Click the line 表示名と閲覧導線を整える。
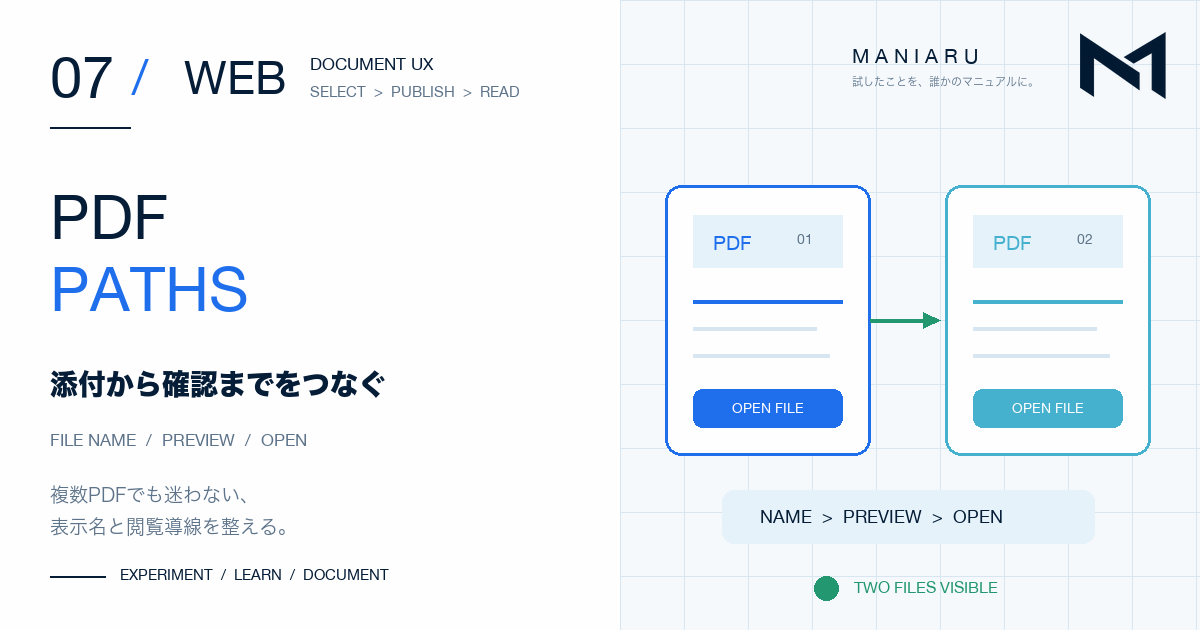Viewport: 1200px width, 630px height. click(x=170, y=527)
